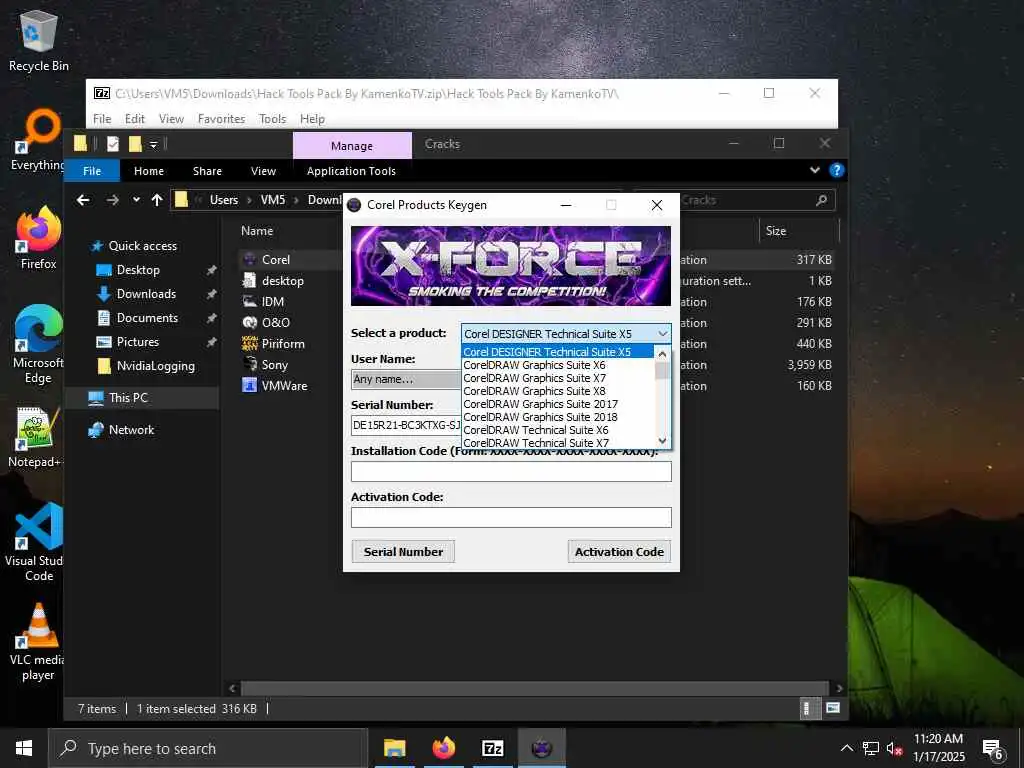
Task: Sort files by the Name column header
Action: click(x=257, y=231)
